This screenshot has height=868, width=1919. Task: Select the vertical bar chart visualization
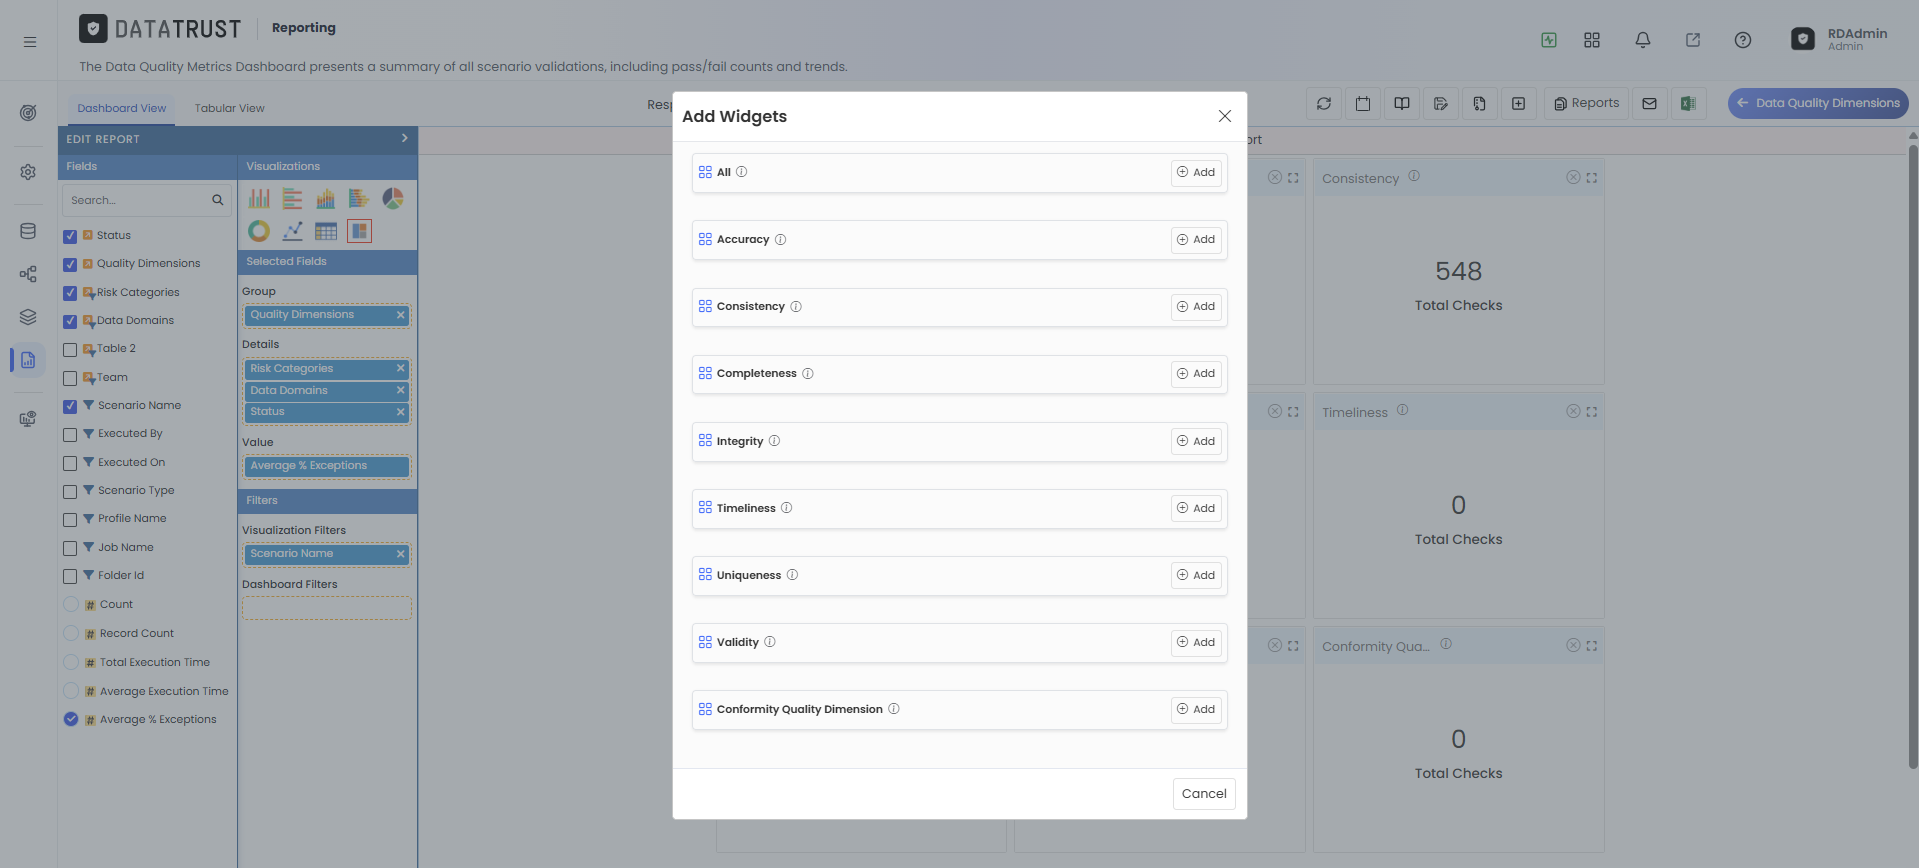coord(259,198)
